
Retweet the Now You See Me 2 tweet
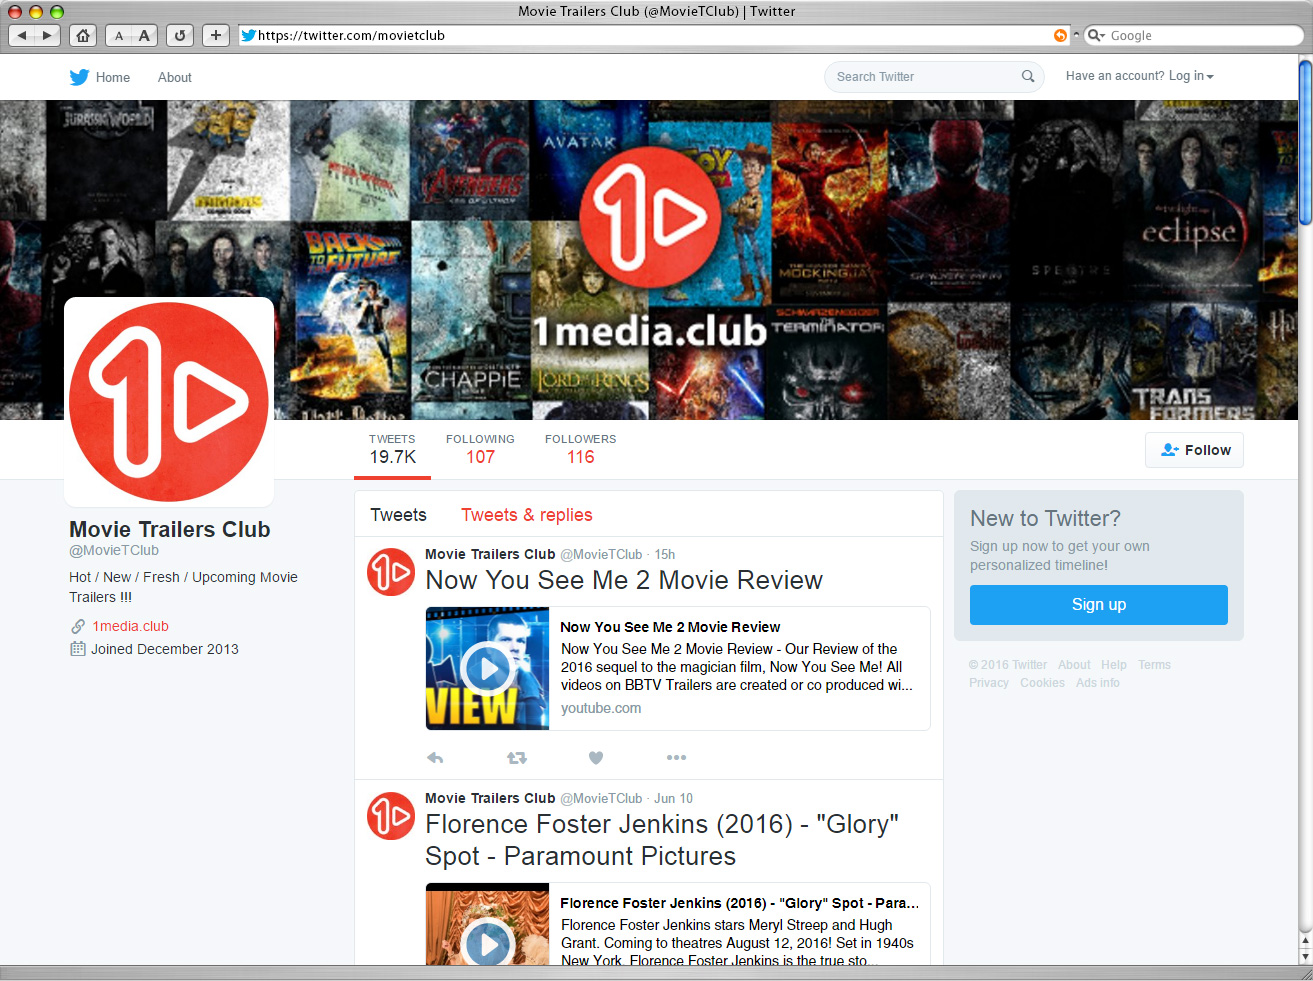(x=516, y=758)
